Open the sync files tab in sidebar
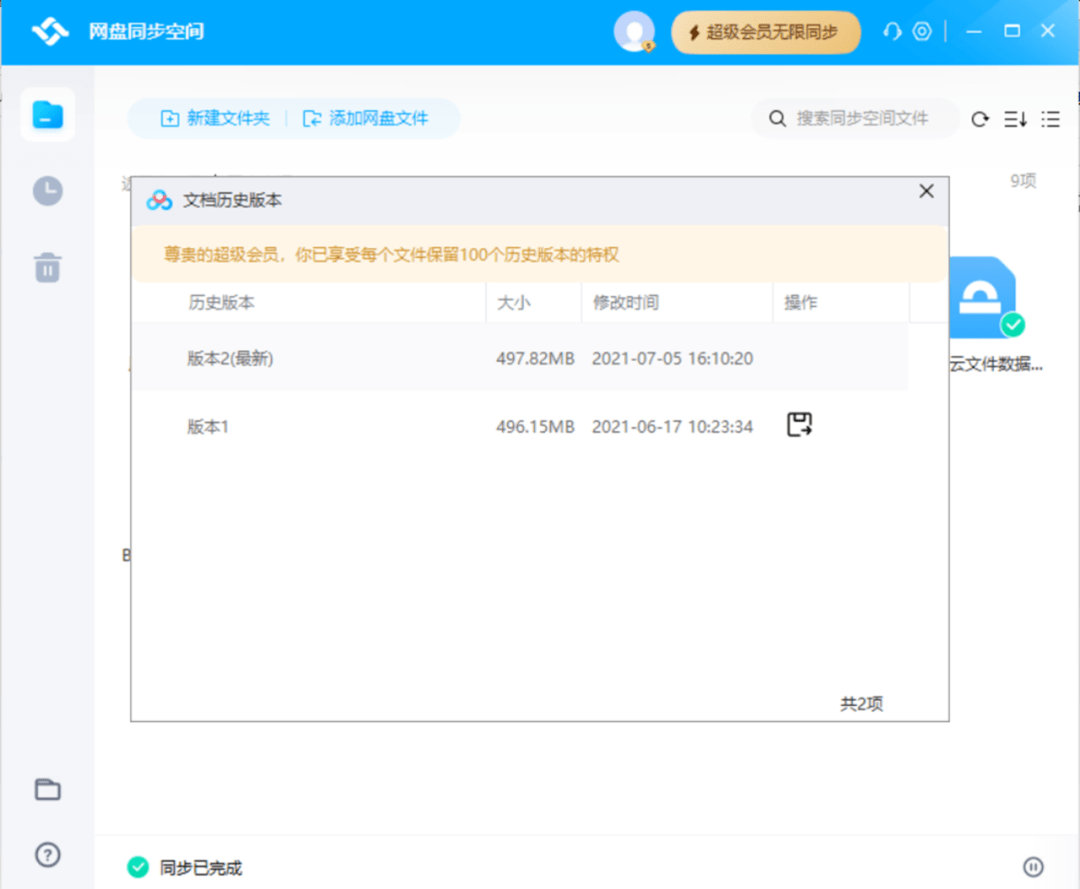 pyautogui.click(x=47, y=115)
